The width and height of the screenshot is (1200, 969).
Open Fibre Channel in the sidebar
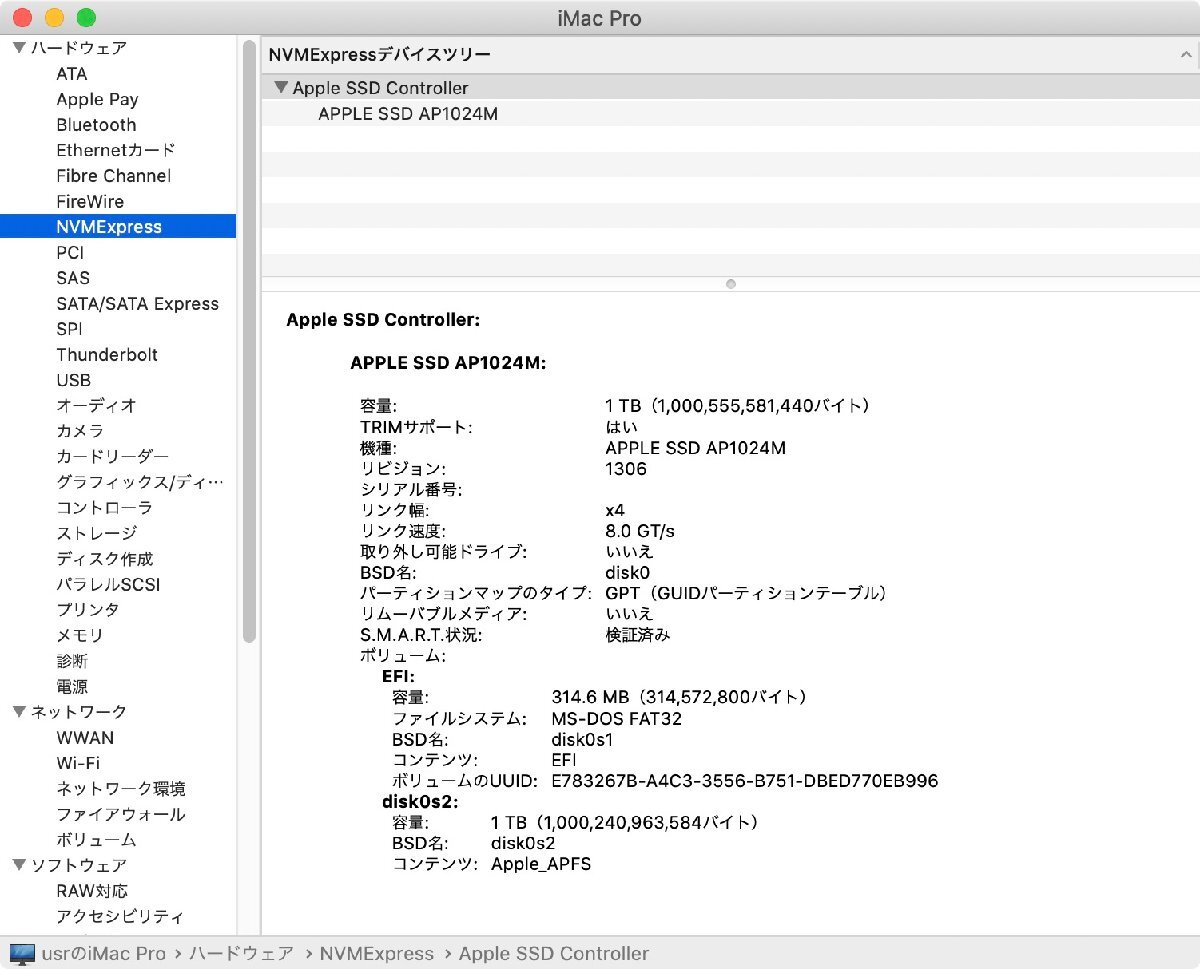(x=113, y=176)
